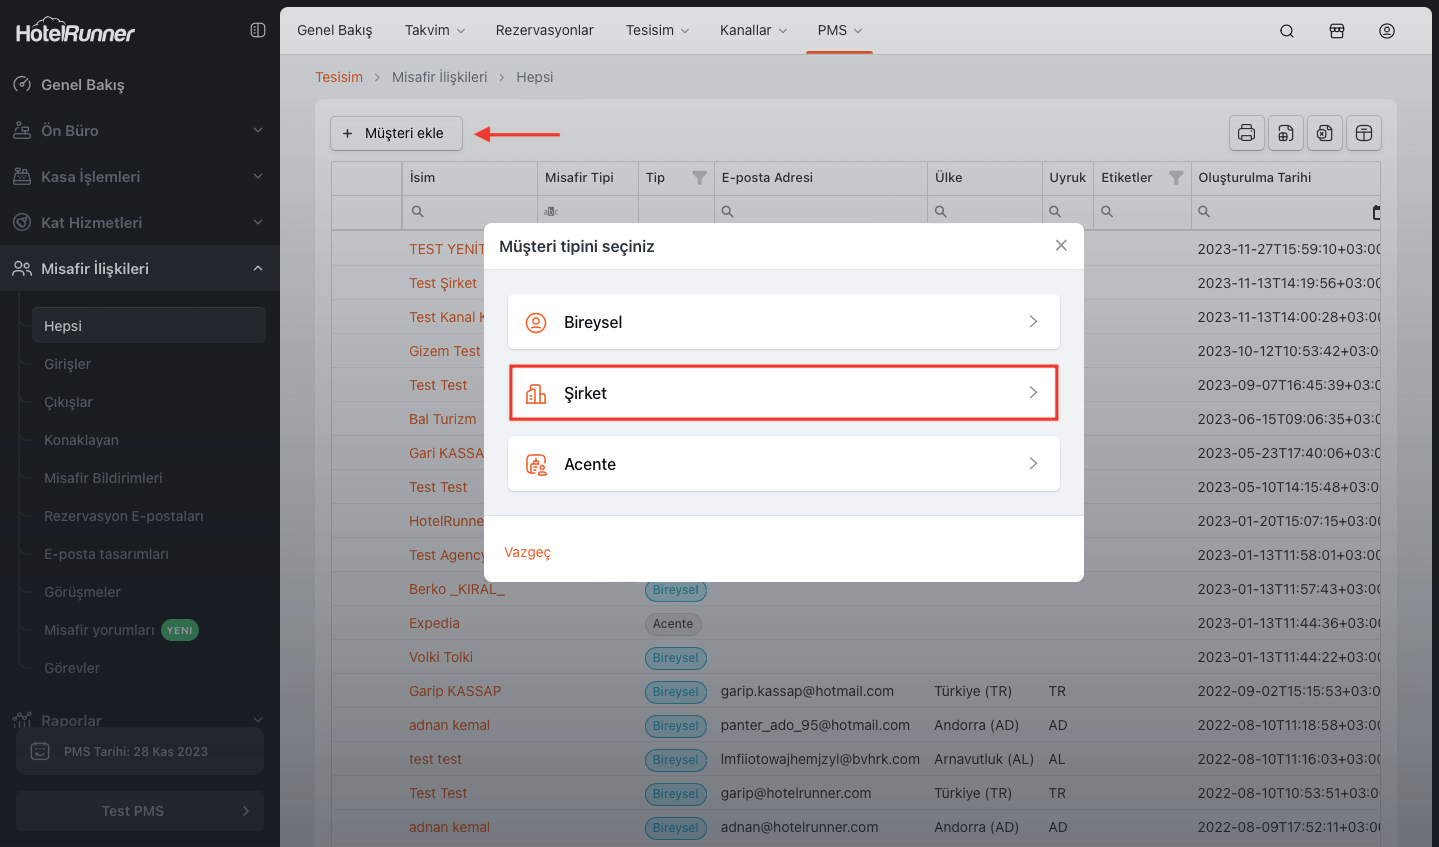Open the Kanallar dropdown in top navigation
This screenshot has height=847, width=1439.
(753, 30)
